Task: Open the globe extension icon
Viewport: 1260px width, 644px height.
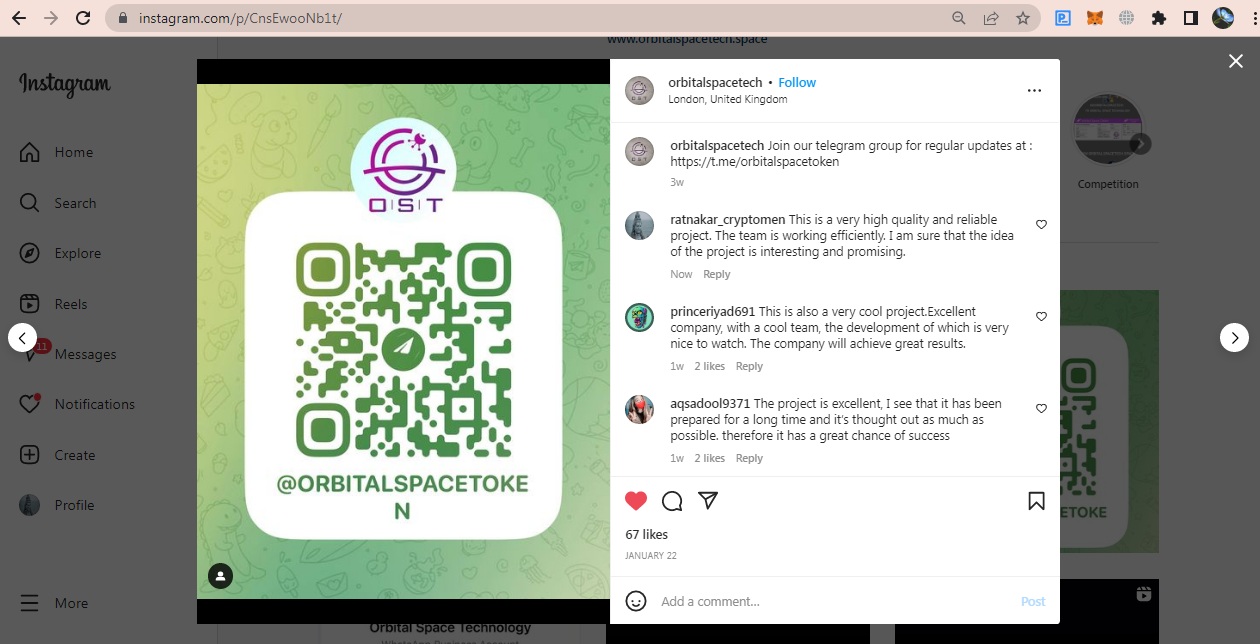Action: click(x=1127, y=18)
